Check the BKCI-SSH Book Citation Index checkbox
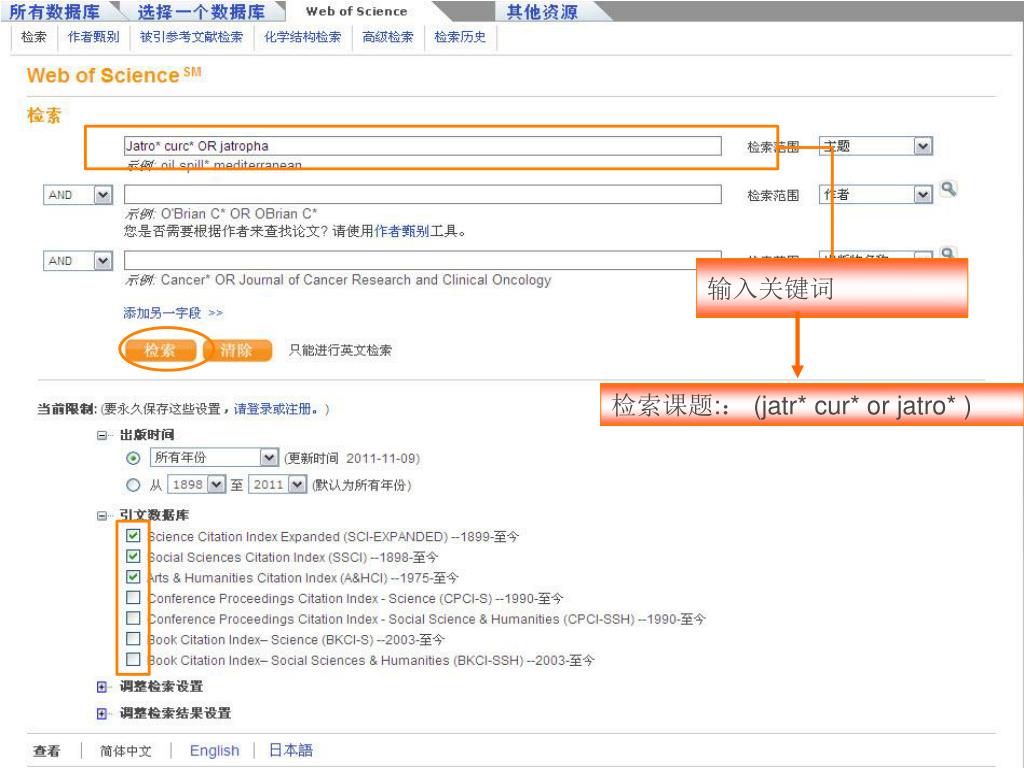The height and width of the screenshot is (768, 1024). 133,659
